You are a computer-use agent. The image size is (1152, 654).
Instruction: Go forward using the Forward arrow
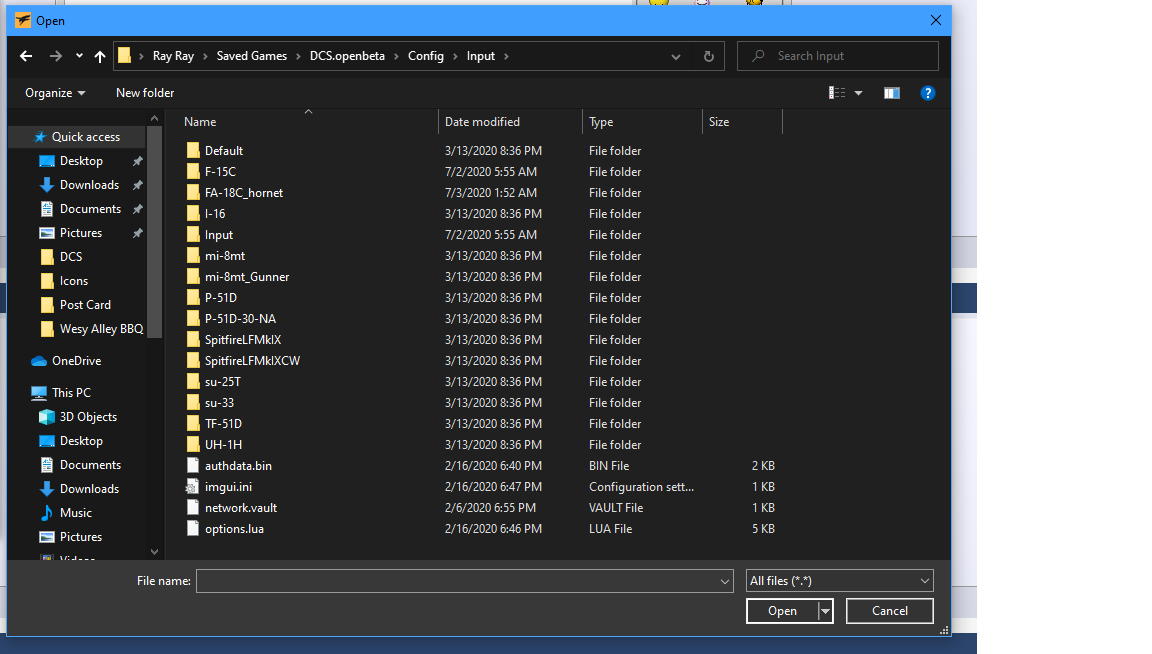tap(56, 56)
